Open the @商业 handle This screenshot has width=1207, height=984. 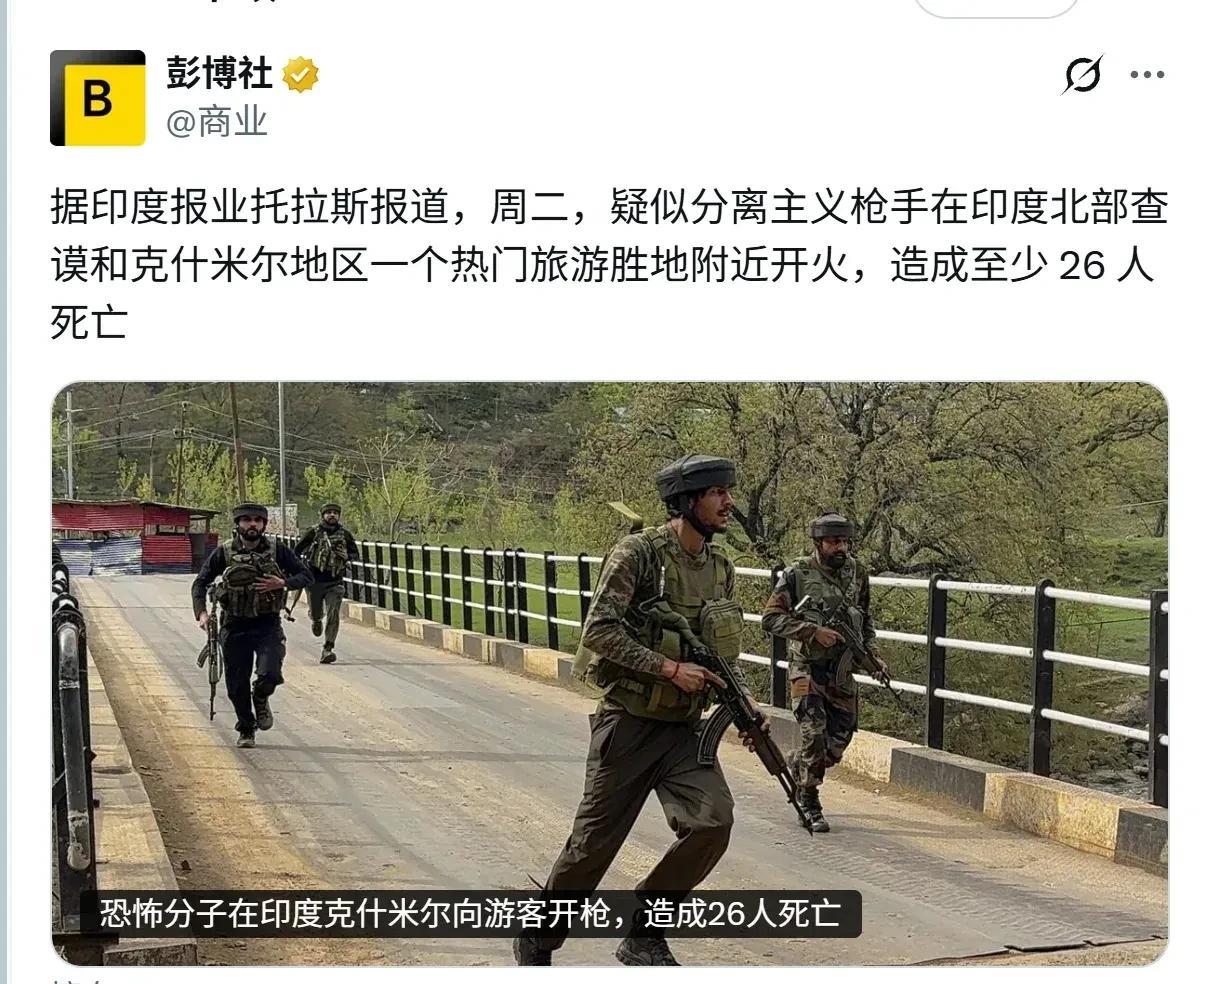point(217,122)
